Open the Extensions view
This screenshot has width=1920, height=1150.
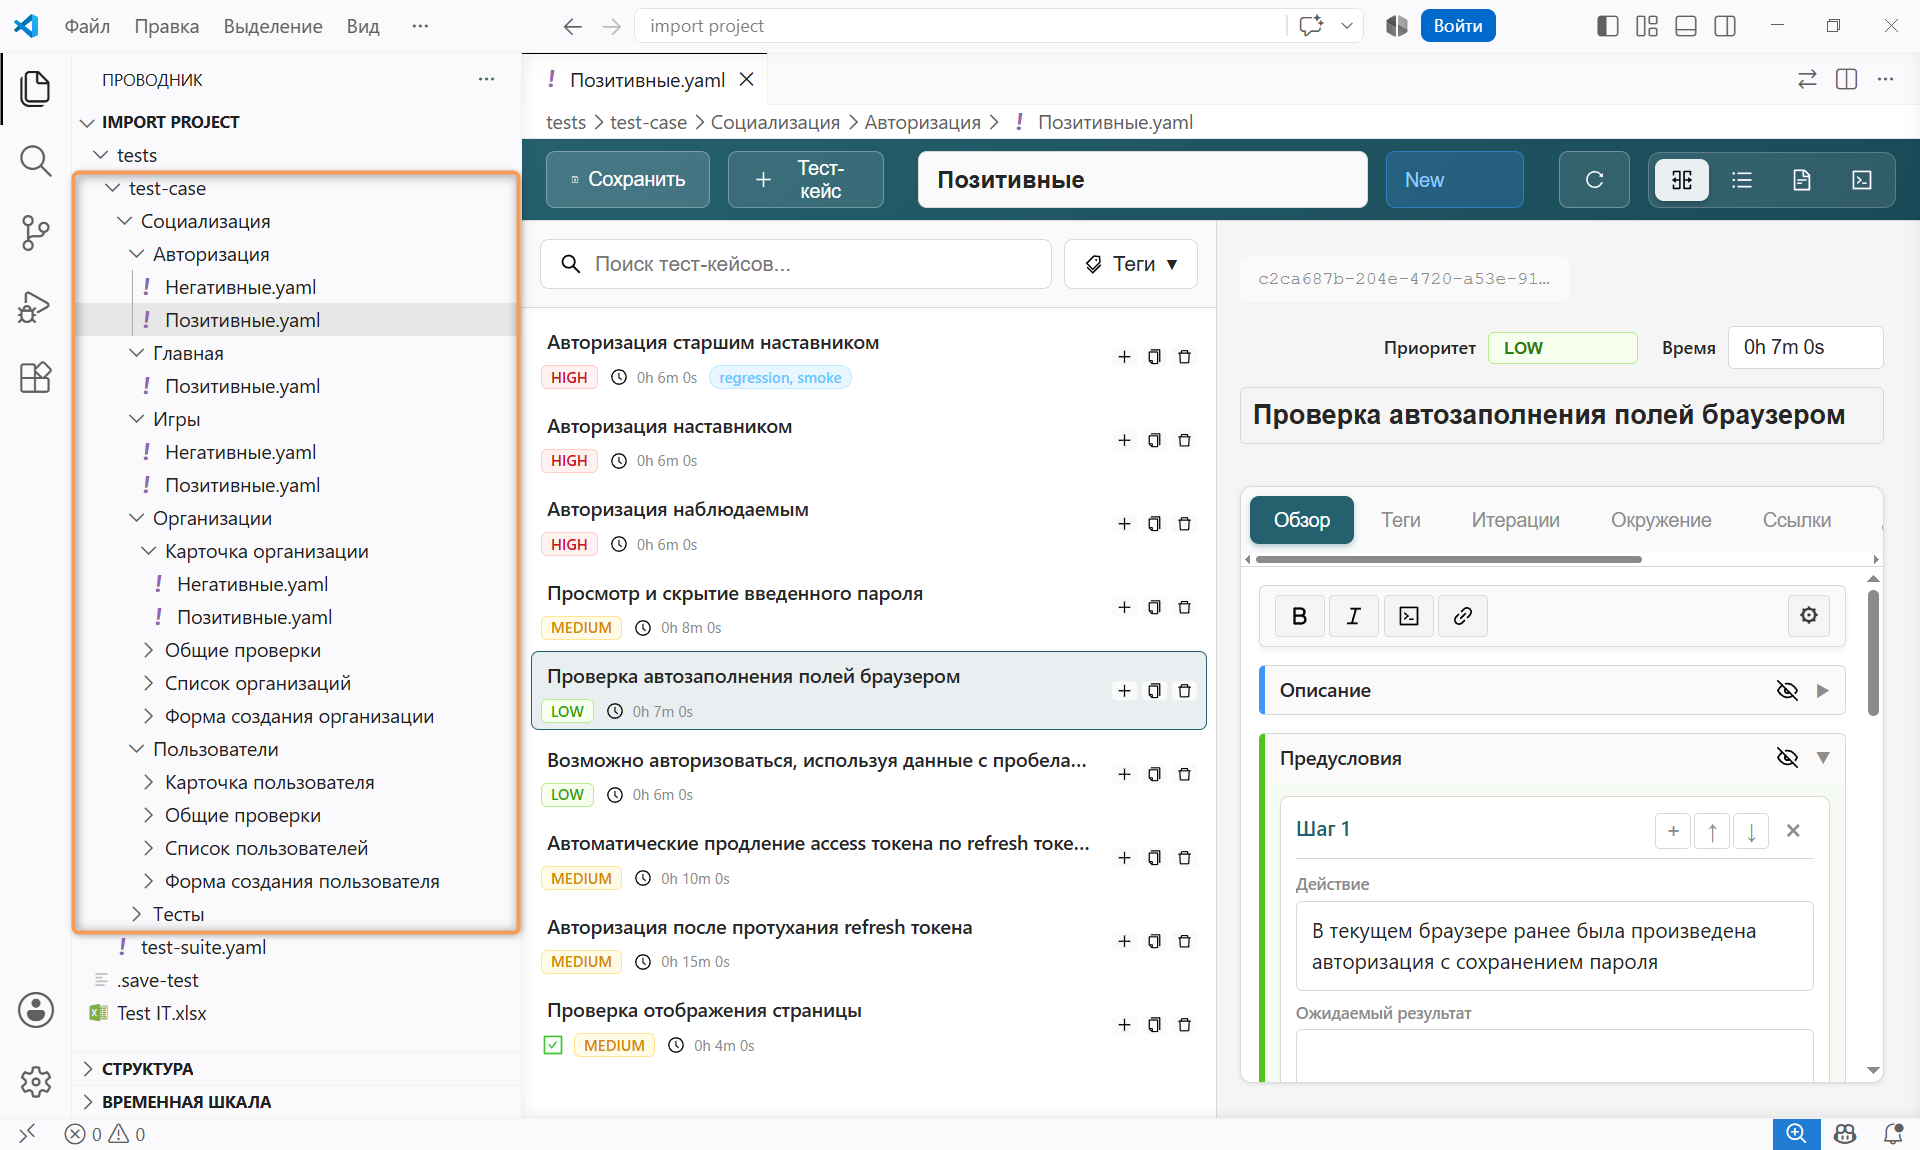tap(36, 377)
